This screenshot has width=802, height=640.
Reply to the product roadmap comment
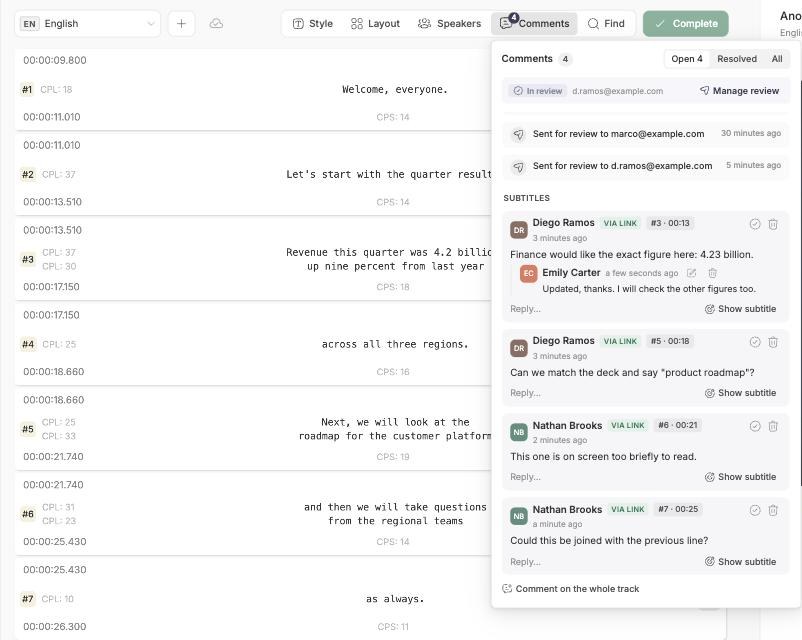pos(525,392)
